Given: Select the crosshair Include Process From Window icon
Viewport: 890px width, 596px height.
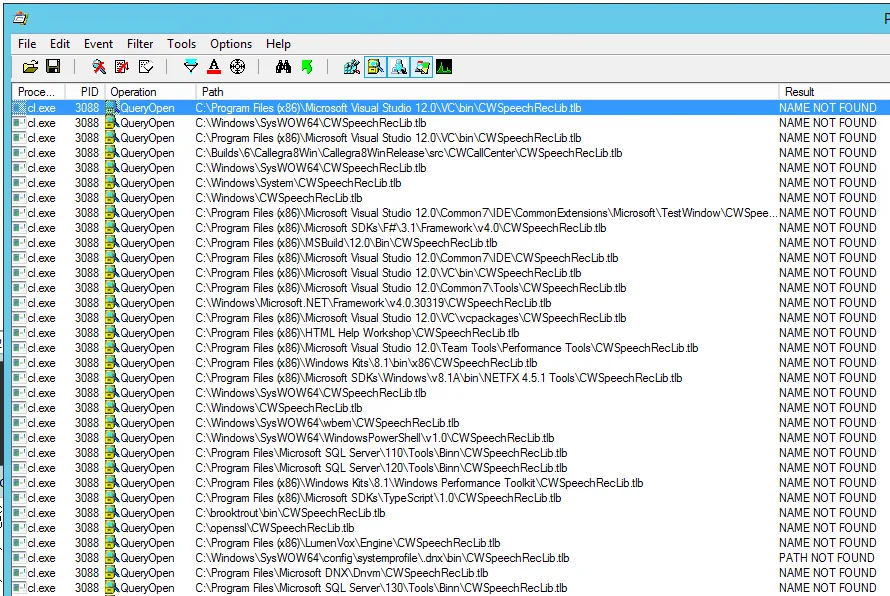Looking at the screenshot, I should click(237, 67).
